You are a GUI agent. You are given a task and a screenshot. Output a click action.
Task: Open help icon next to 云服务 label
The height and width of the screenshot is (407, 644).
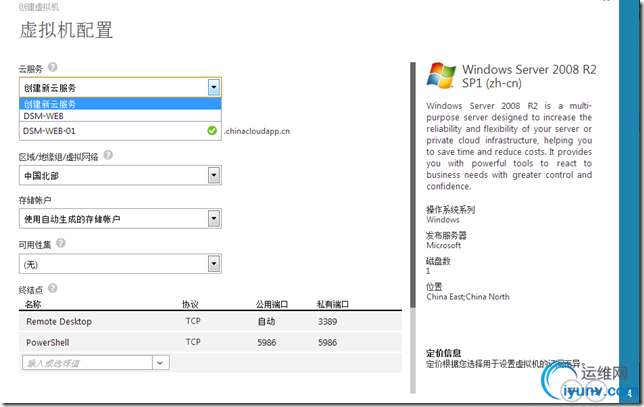(53, 67)
